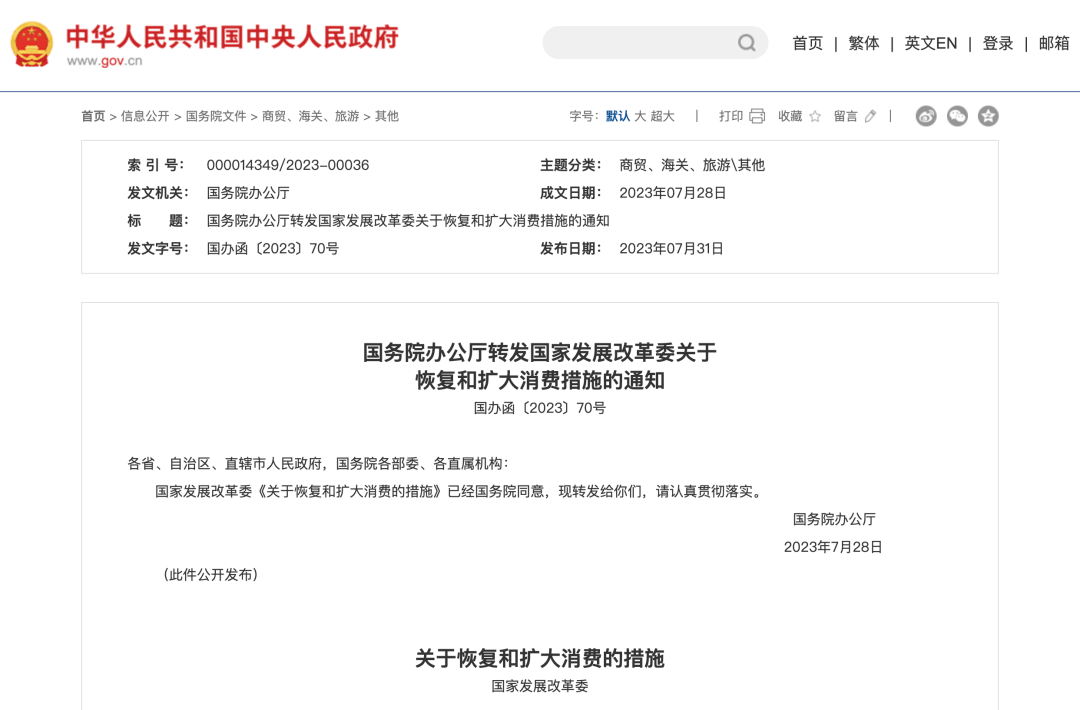Image resolution: width=1080 pixels, height=710 pixels.
Task: Open the 邮箱 mailbox link
Action: point(1053,43)
